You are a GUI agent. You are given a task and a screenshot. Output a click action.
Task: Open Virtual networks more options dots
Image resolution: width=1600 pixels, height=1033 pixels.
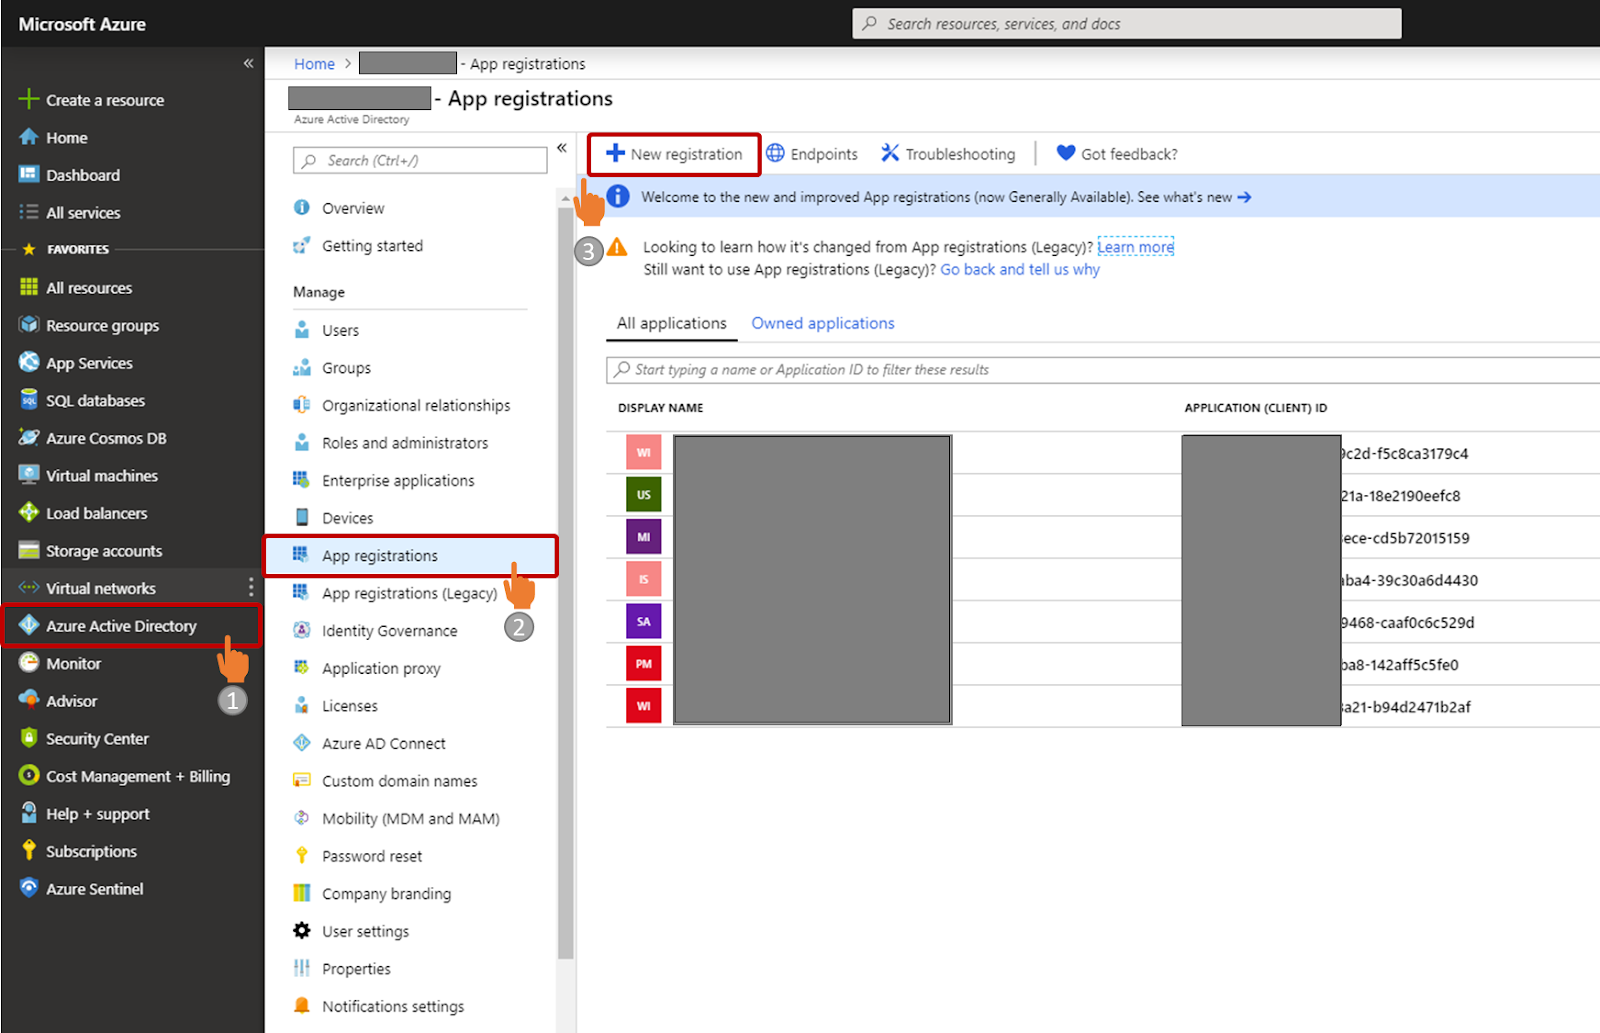(x=251, y=587)
